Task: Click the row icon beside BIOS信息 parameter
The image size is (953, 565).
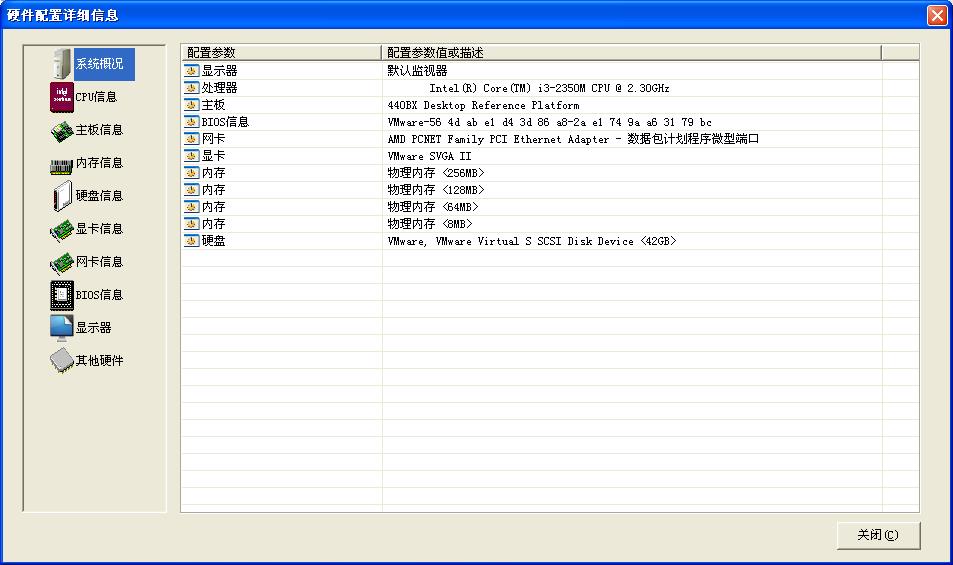Action: click(191, 122)
